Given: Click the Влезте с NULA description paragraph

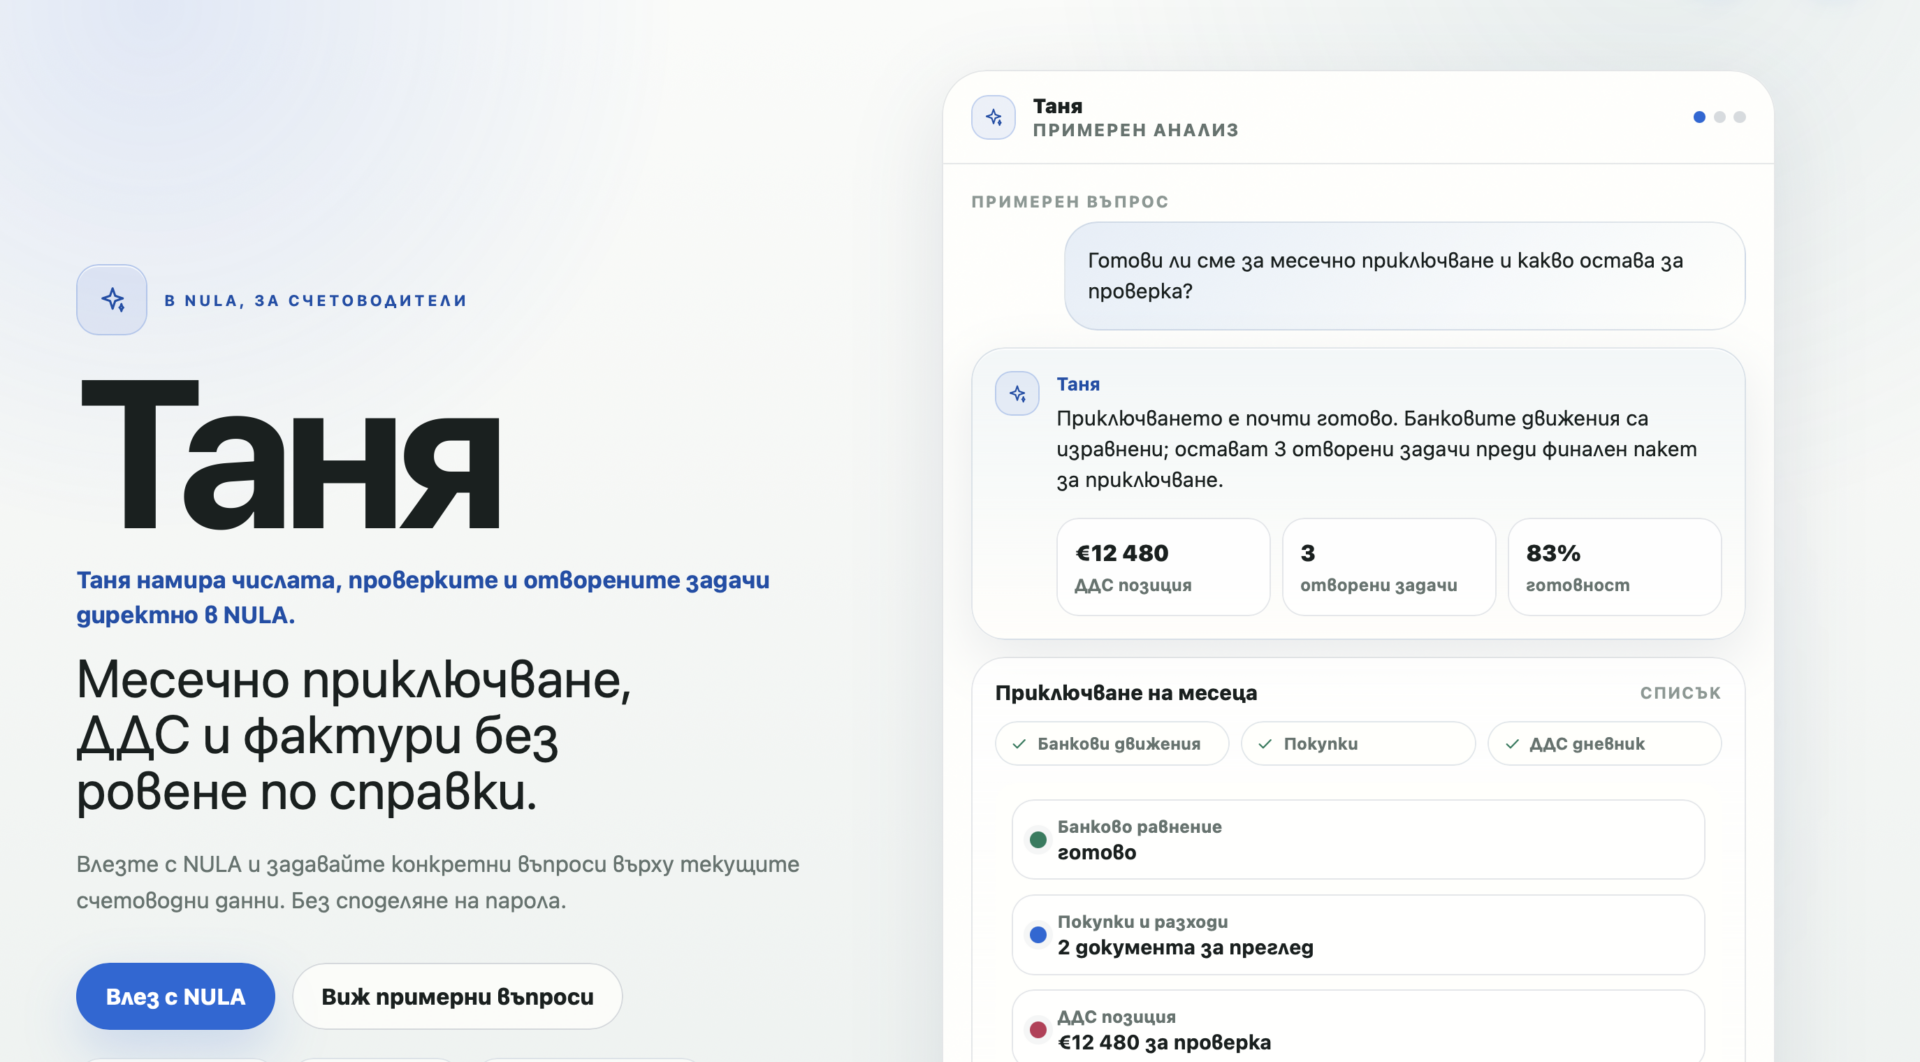Looking at the screenshot, I should [x=438, y=882].
